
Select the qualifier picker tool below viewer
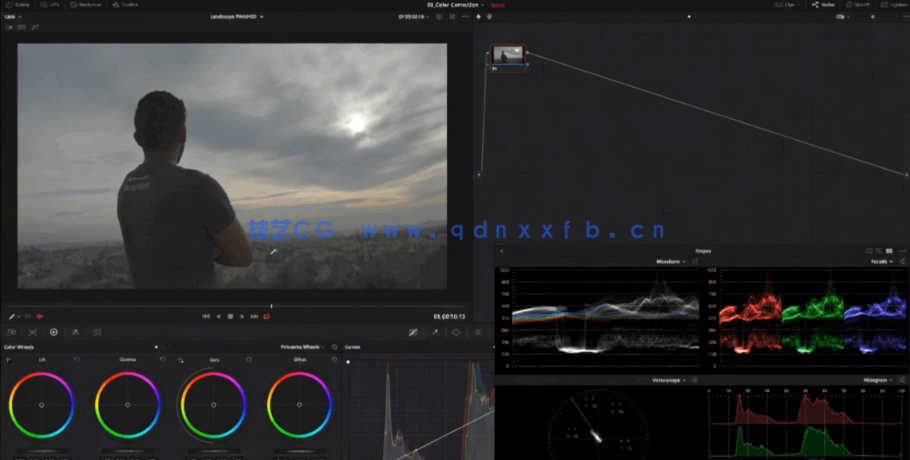[12, 317]
